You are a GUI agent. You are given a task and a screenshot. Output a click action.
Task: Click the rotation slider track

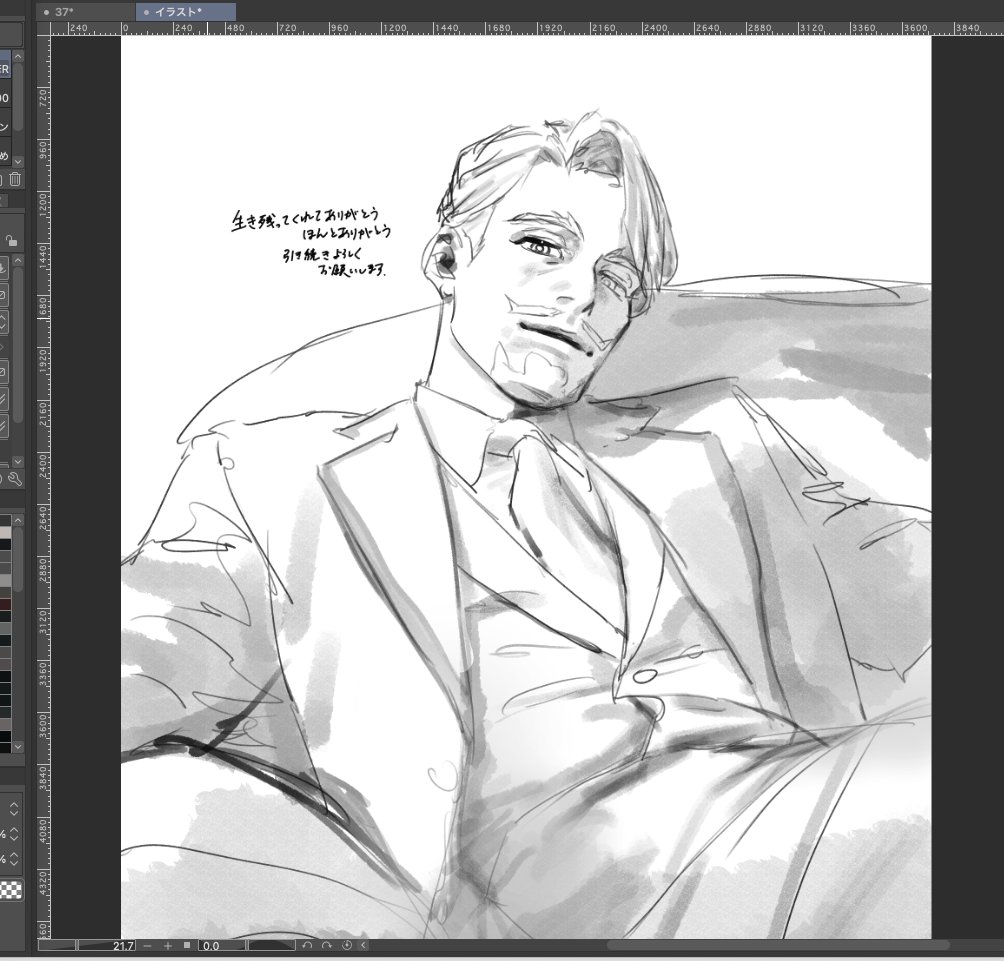(272, 946)
